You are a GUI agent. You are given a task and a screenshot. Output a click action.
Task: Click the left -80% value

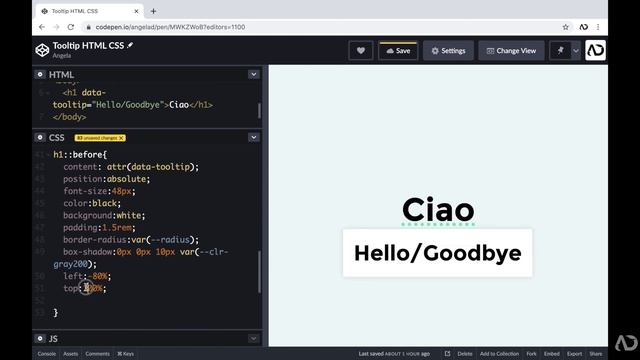click(x=98, y=276)
